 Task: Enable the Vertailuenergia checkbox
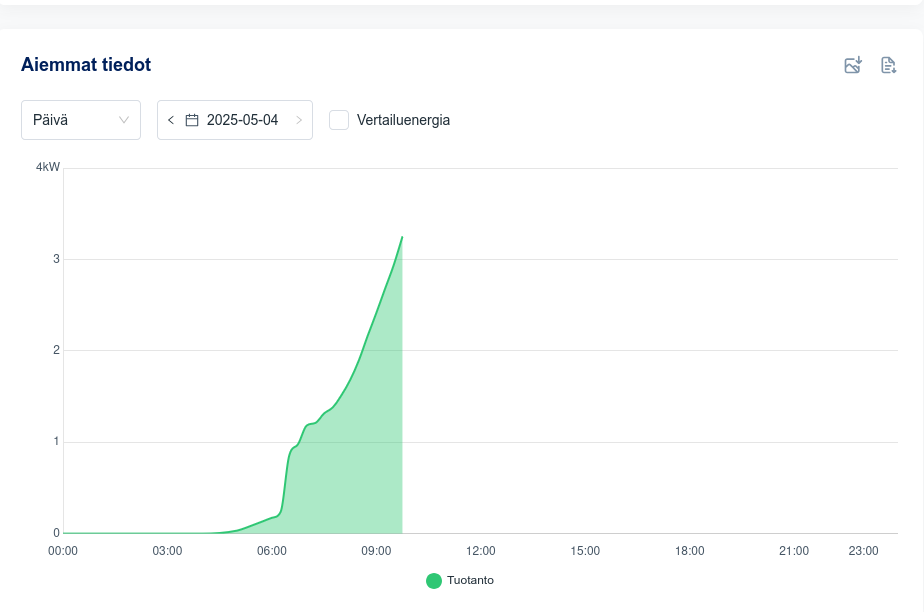(339, 120)
